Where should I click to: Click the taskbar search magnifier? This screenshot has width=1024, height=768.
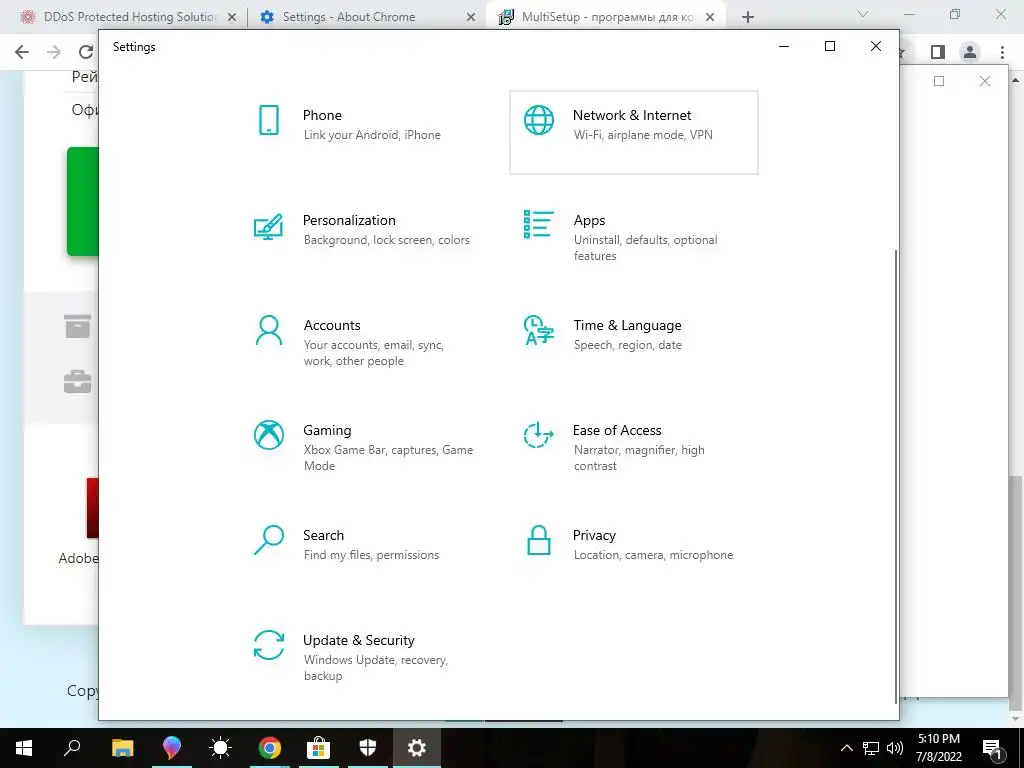72,748
